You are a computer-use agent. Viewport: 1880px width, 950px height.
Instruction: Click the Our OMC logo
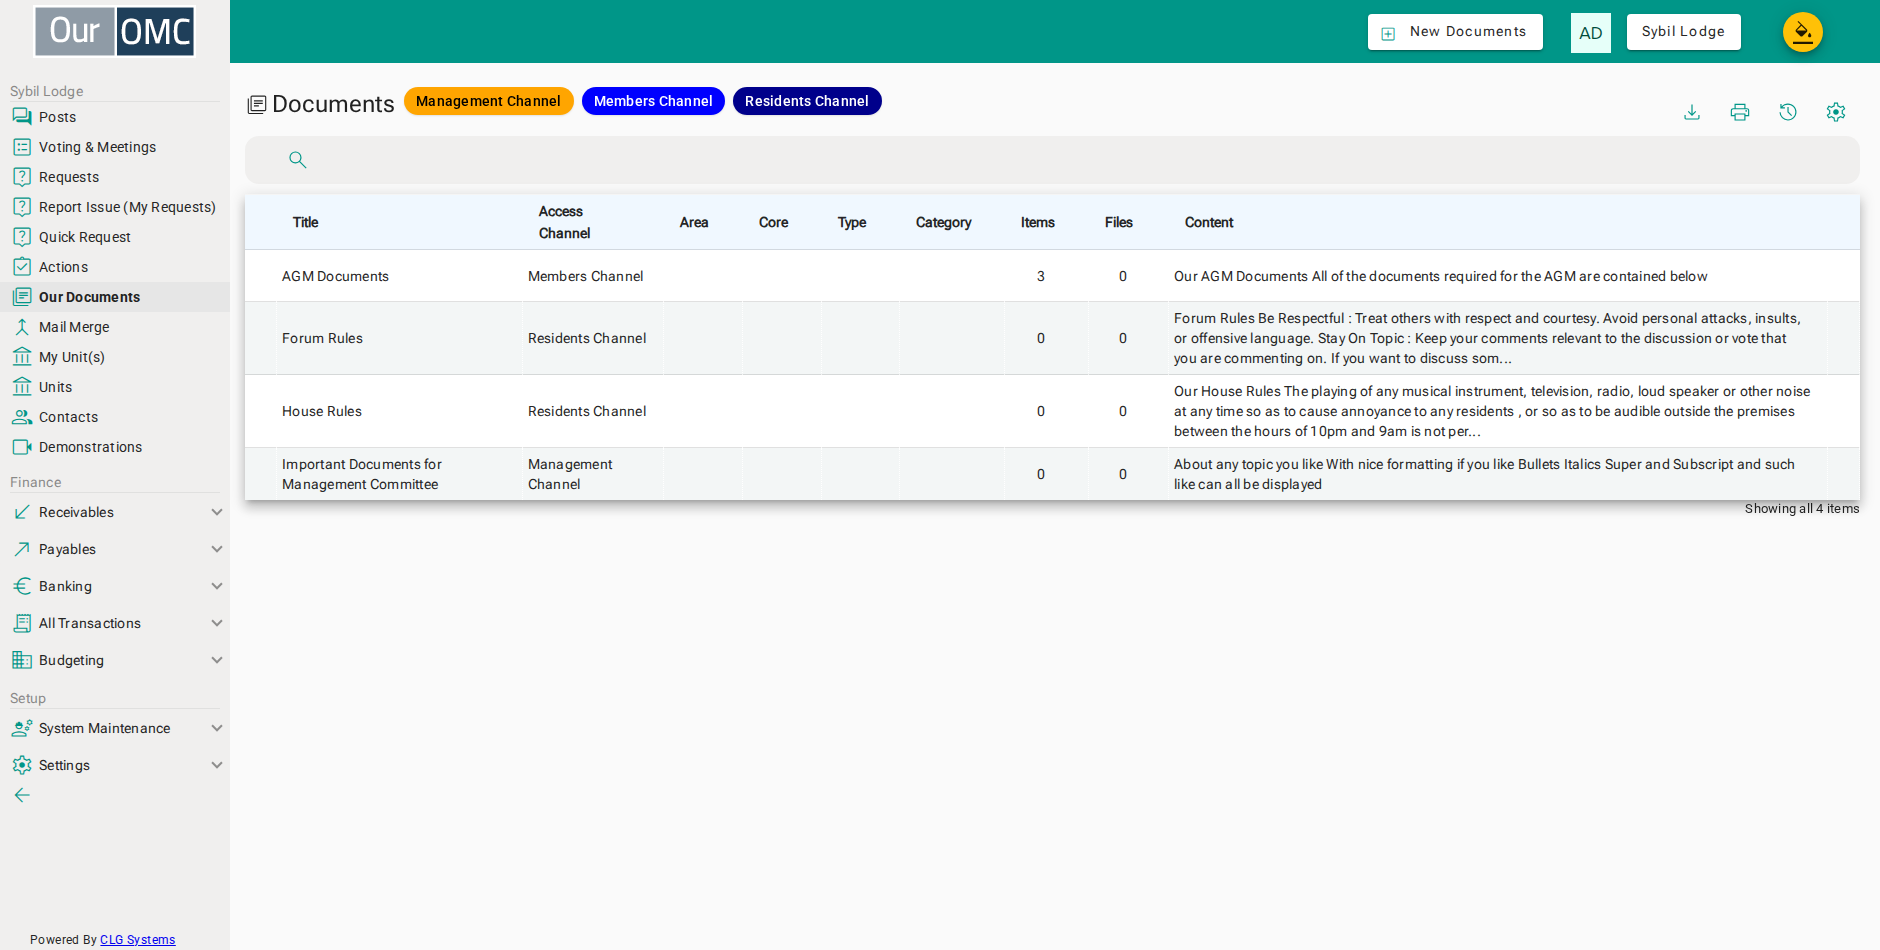[x=115, y=32]
